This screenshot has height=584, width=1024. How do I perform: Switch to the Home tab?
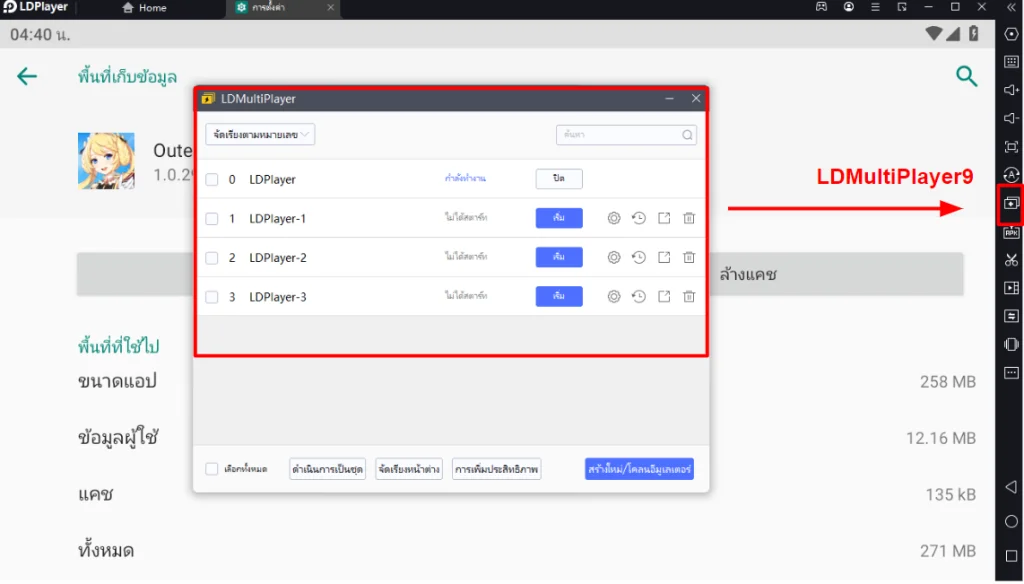(x=144, y=8)
